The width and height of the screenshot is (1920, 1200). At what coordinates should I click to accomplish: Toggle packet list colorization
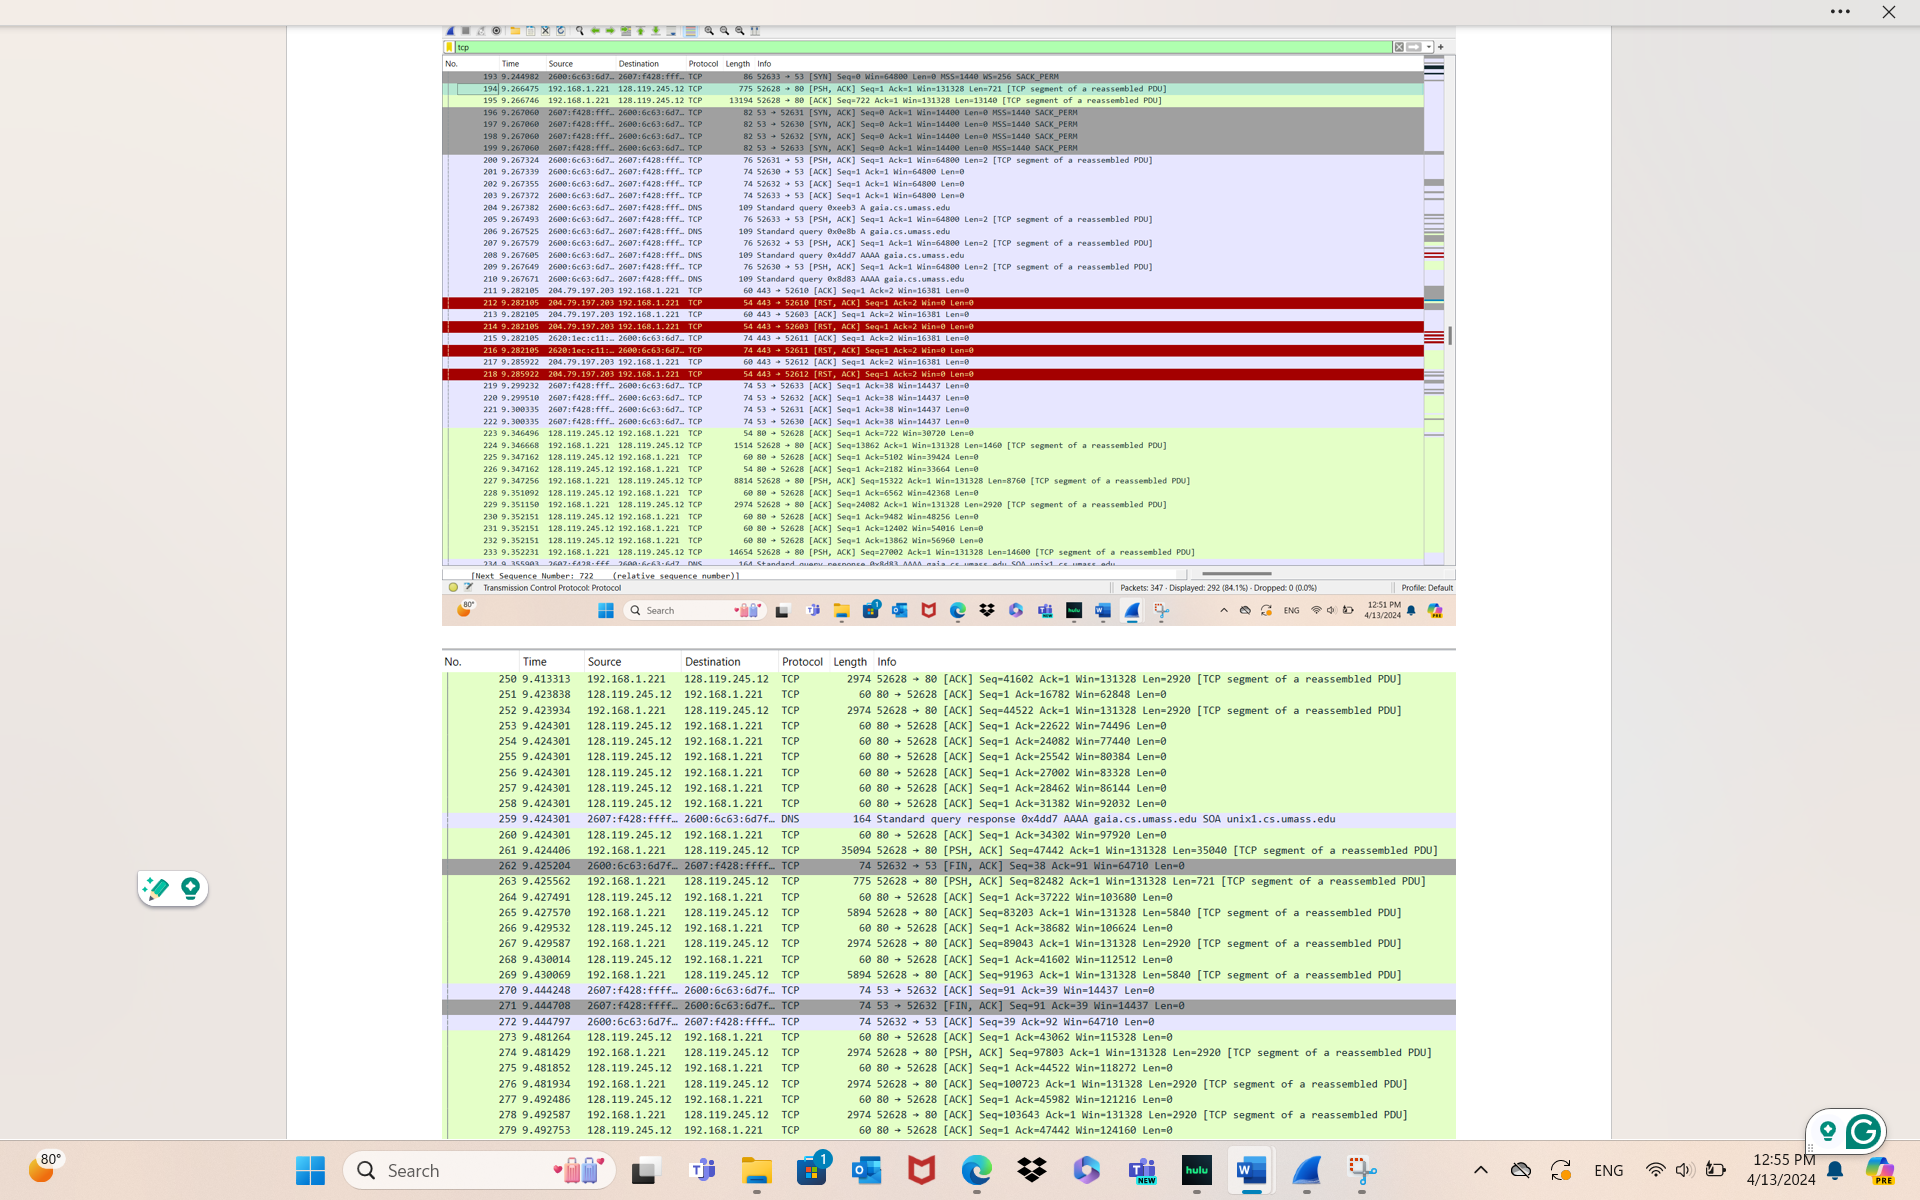[x=689, y=31]
